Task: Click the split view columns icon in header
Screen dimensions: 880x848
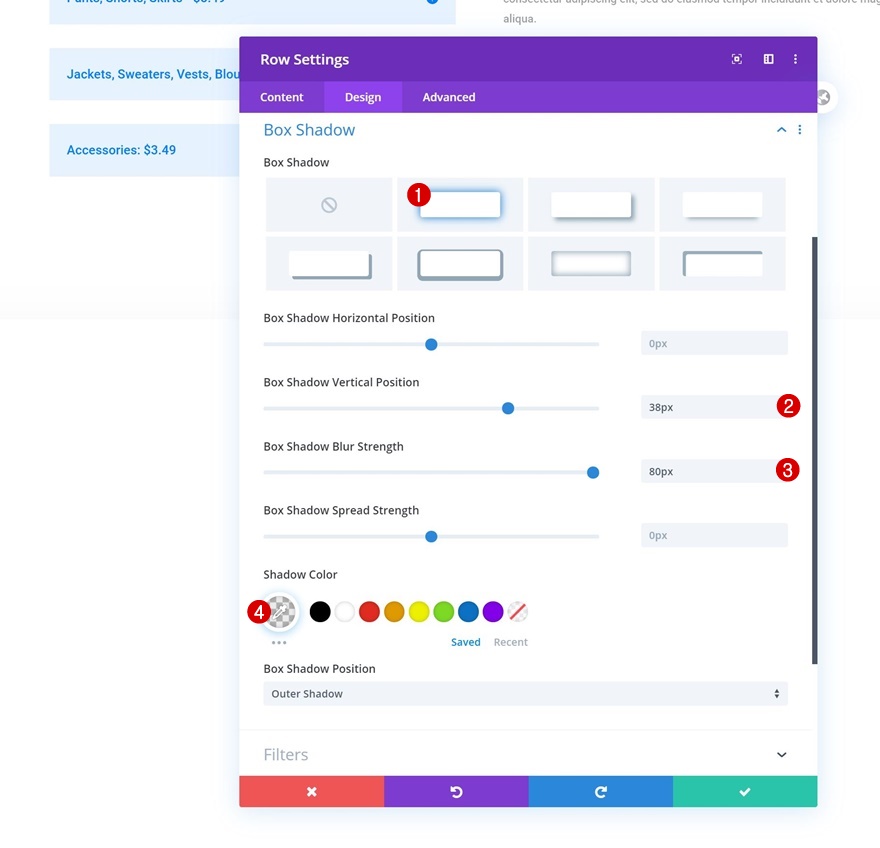Action: (768, 59)
